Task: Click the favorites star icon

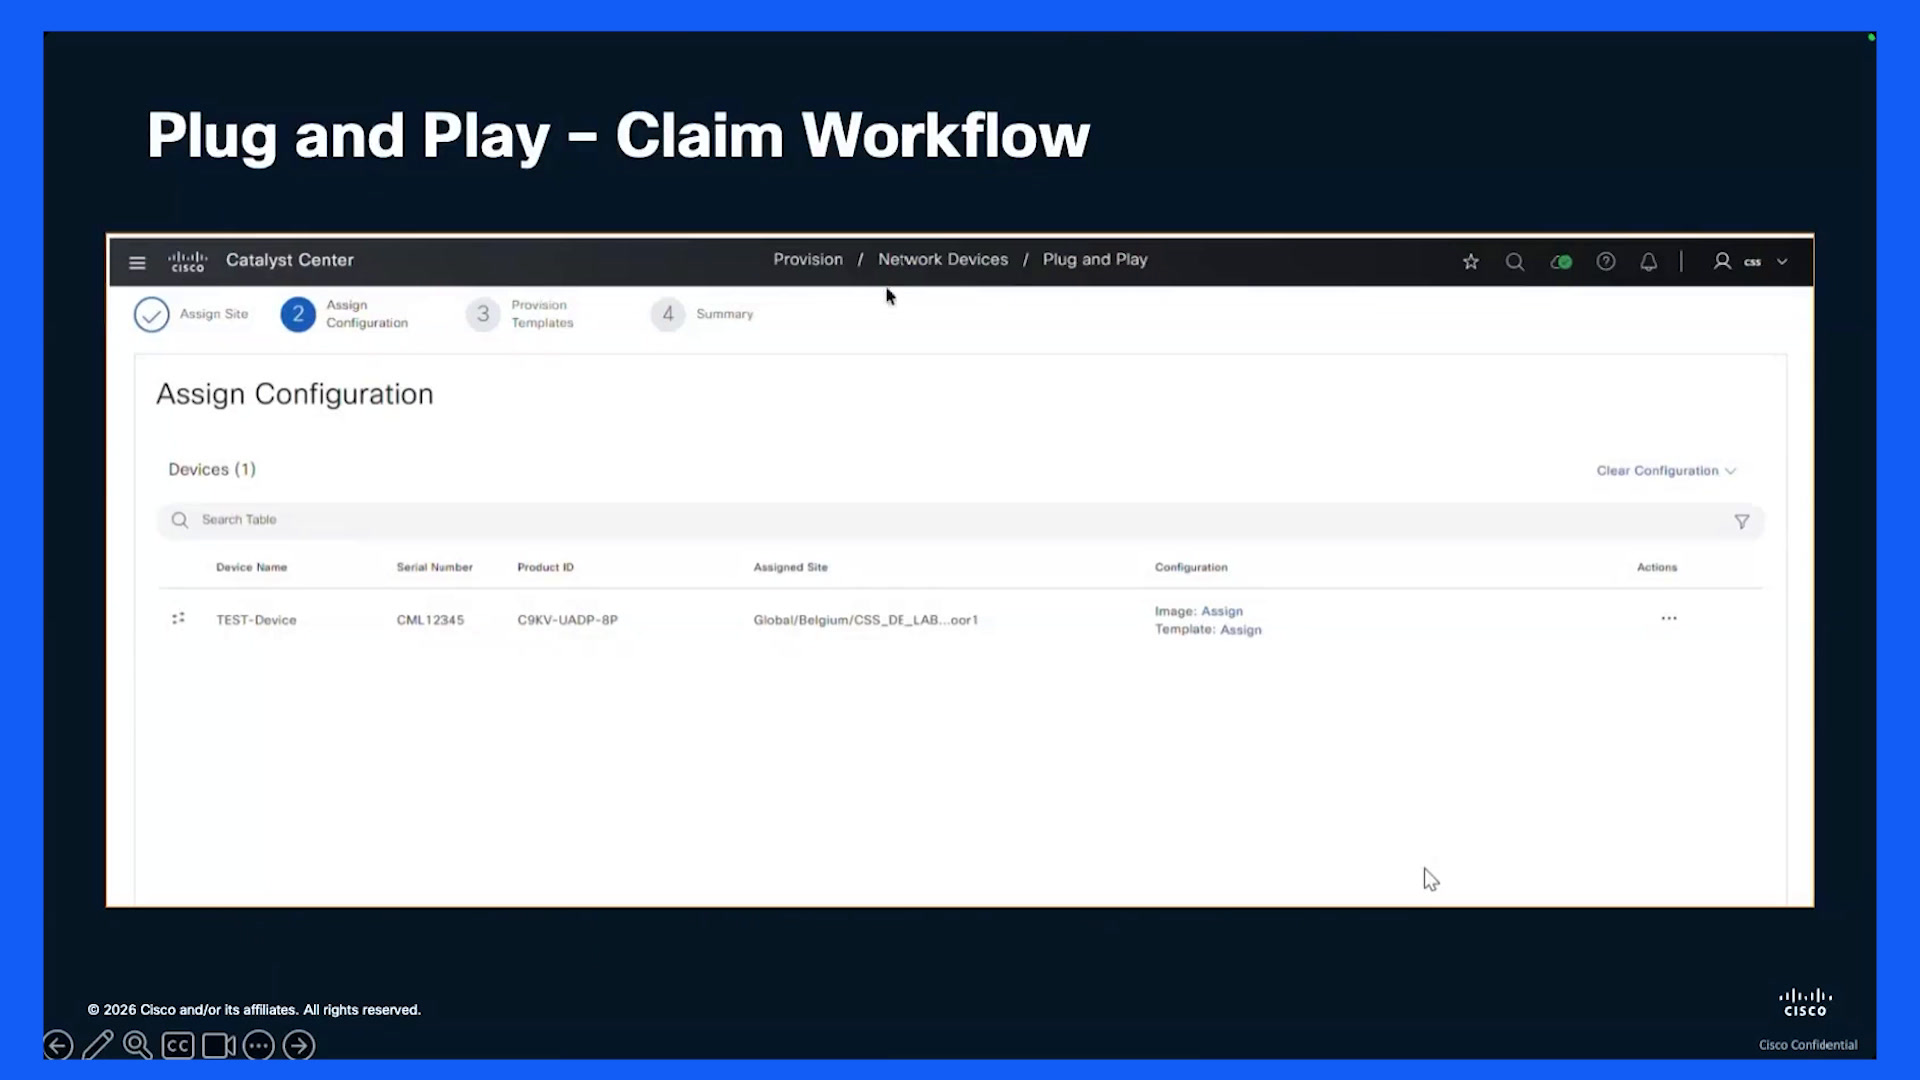Action: coord(1470,262)
